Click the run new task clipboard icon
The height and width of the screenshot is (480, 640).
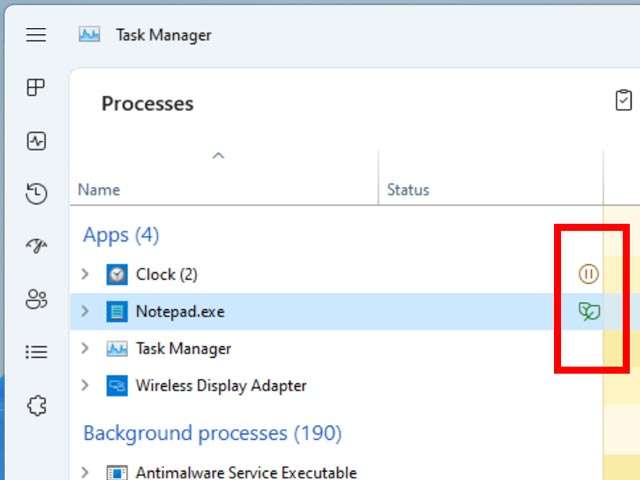623,101
